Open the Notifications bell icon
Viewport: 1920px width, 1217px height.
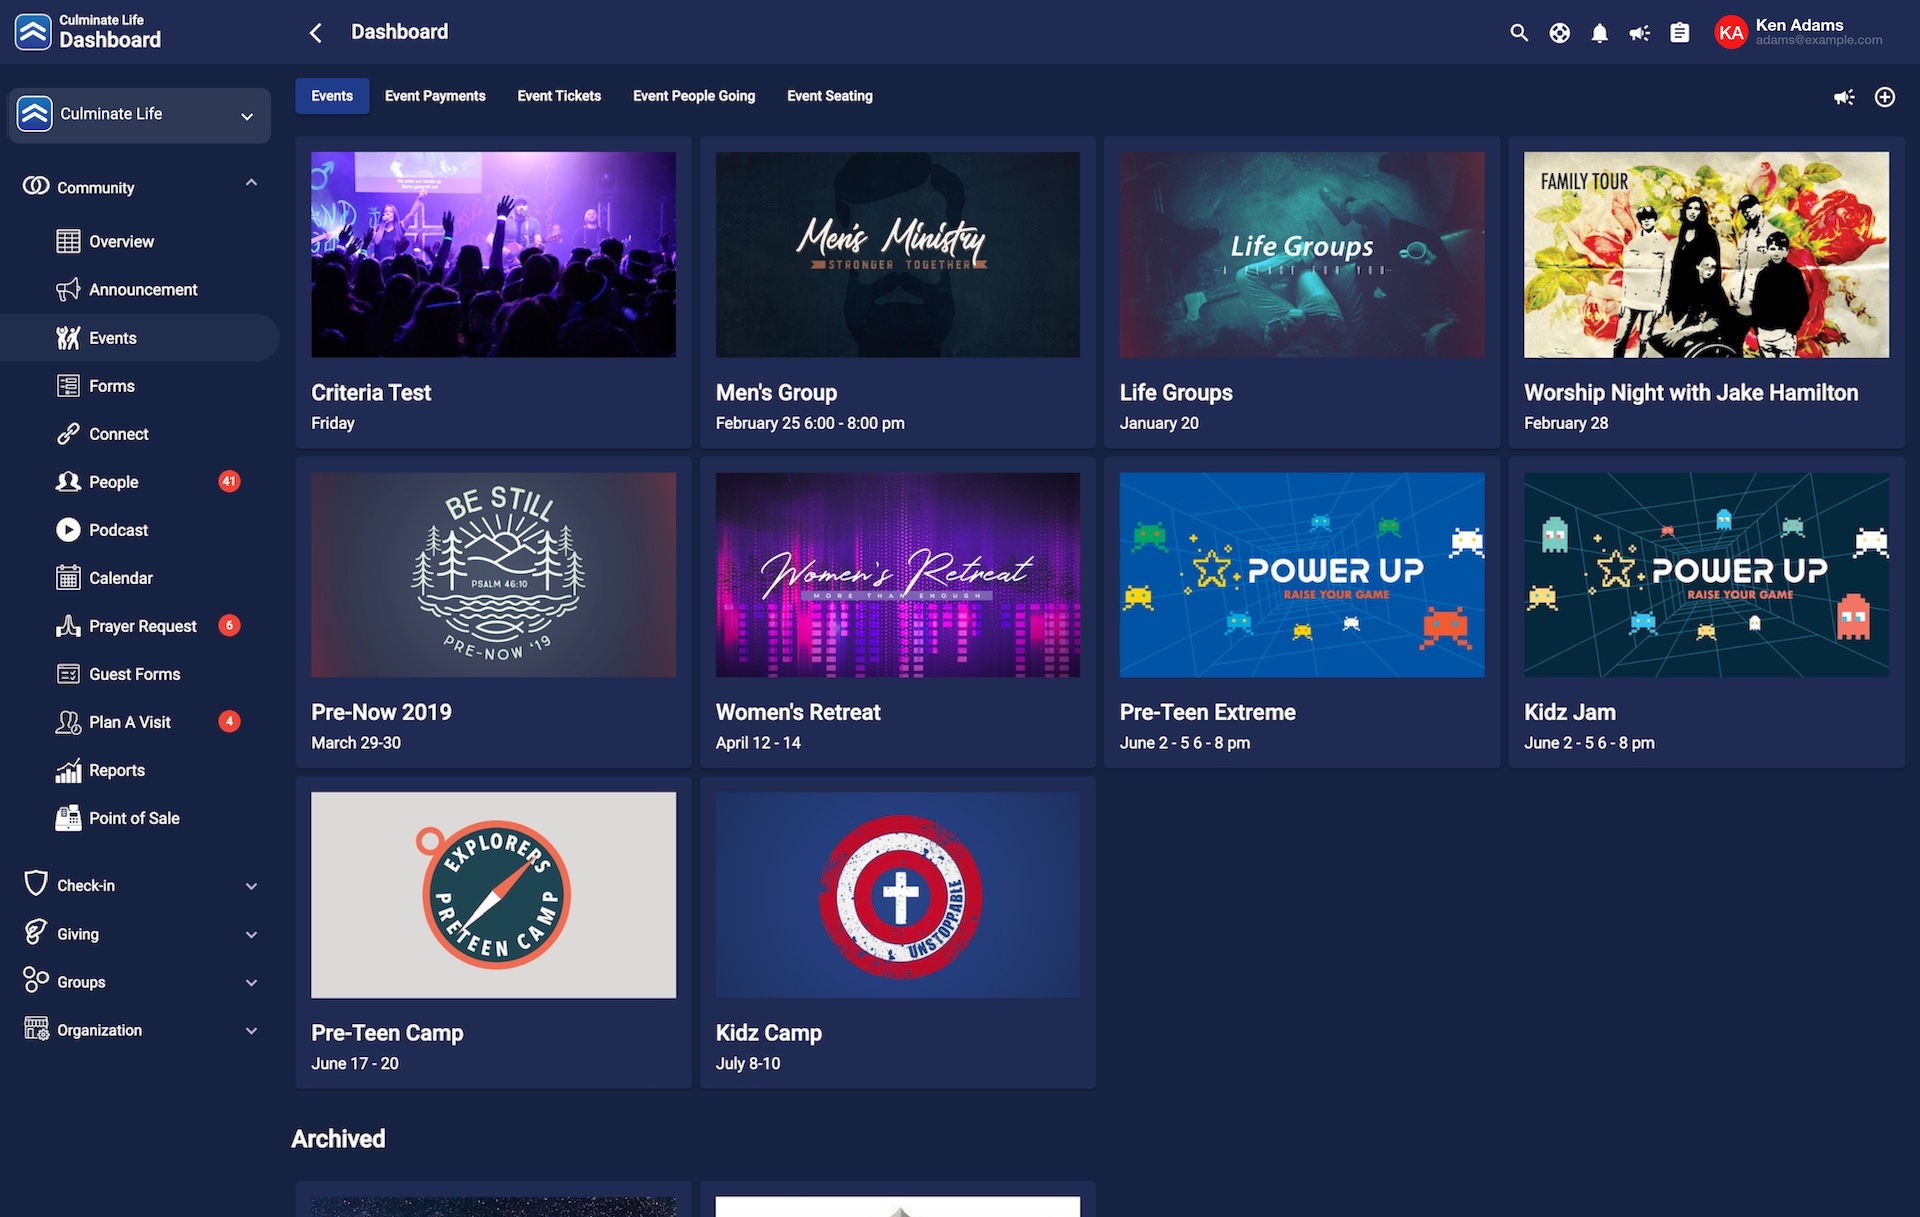click(1598, 32)
